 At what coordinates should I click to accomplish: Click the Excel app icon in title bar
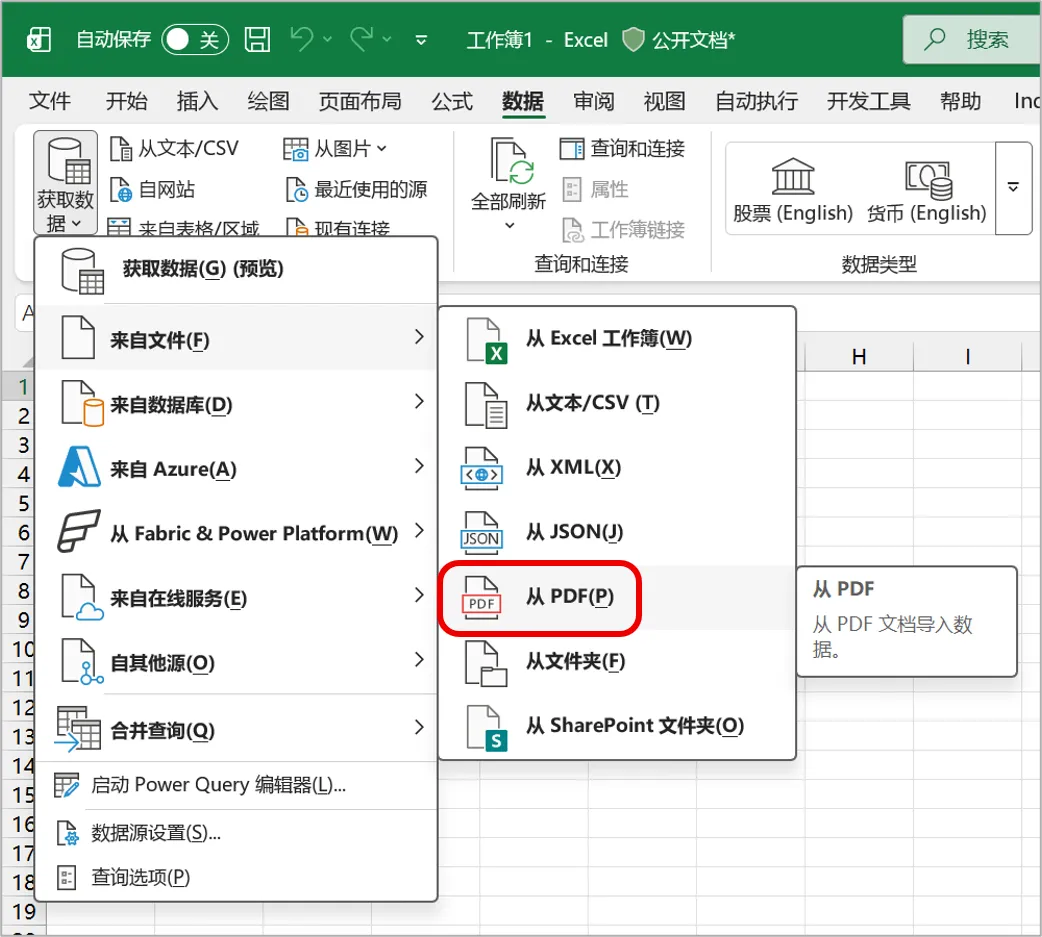click(x=39, y=39)
